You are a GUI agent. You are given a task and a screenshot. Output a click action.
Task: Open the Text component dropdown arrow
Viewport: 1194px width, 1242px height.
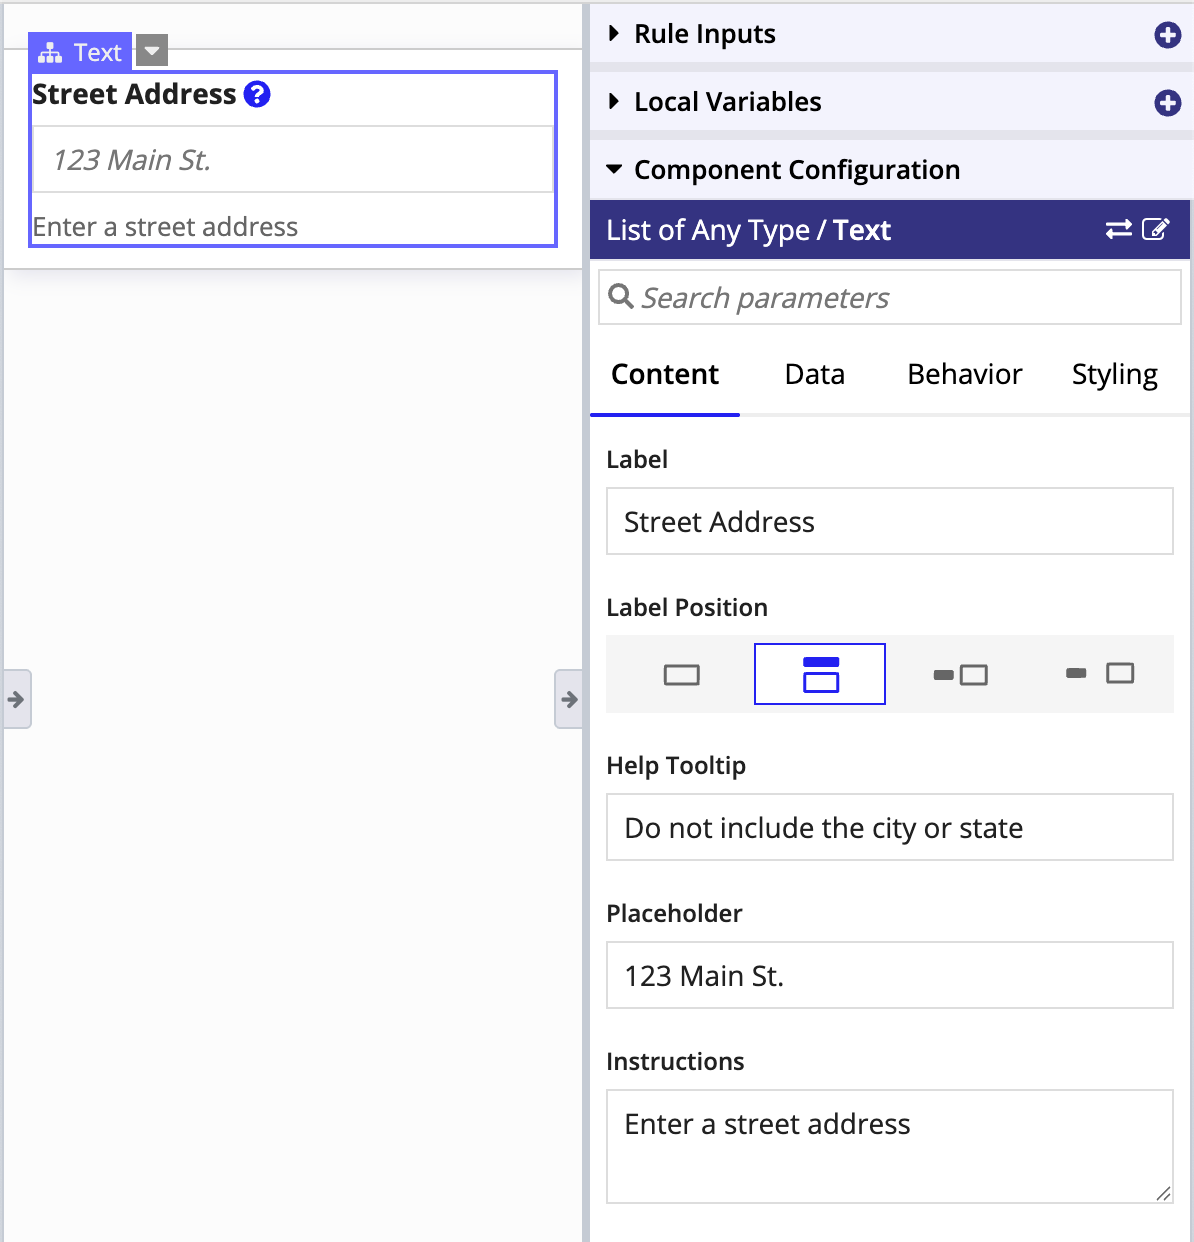[151, 50]
